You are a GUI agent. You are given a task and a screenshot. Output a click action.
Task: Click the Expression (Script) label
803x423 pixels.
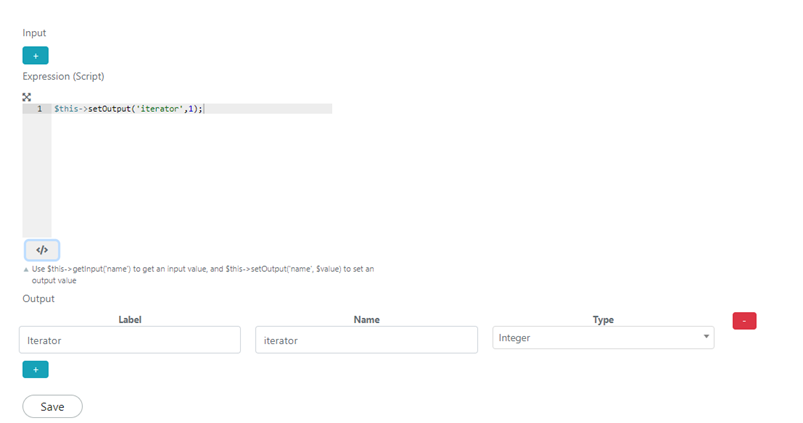tap(64, 76)
